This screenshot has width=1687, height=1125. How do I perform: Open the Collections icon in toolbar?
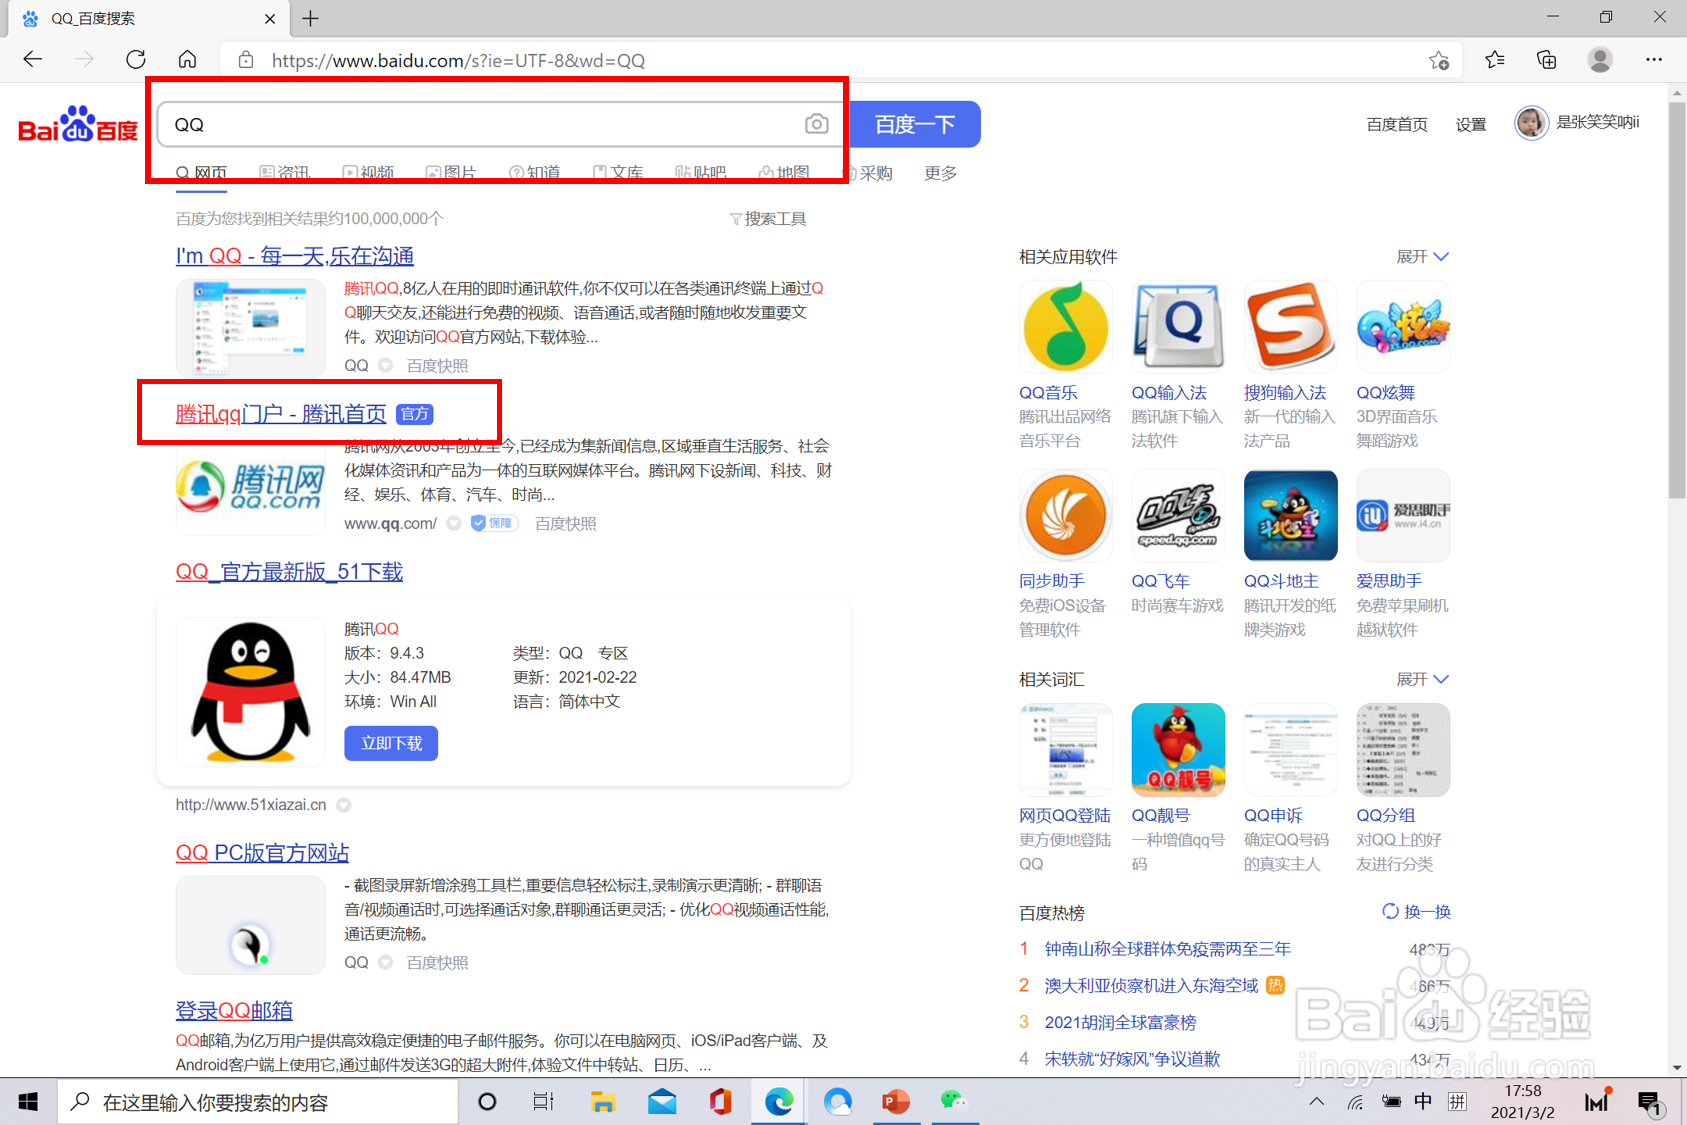[1547, 60]
